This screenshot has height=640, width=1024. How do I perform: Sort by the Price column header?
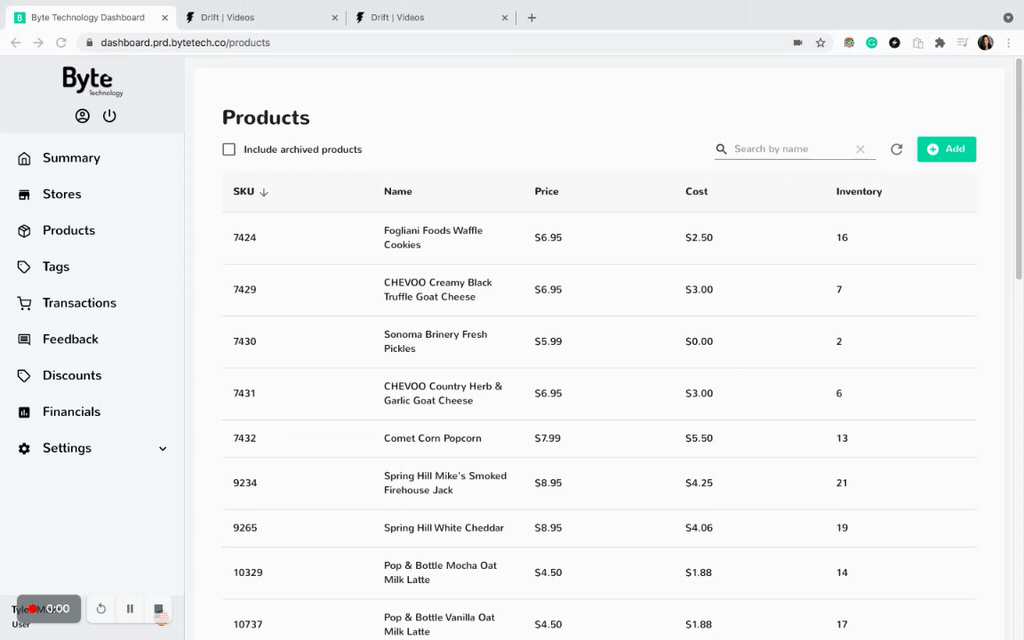[547, 191]
